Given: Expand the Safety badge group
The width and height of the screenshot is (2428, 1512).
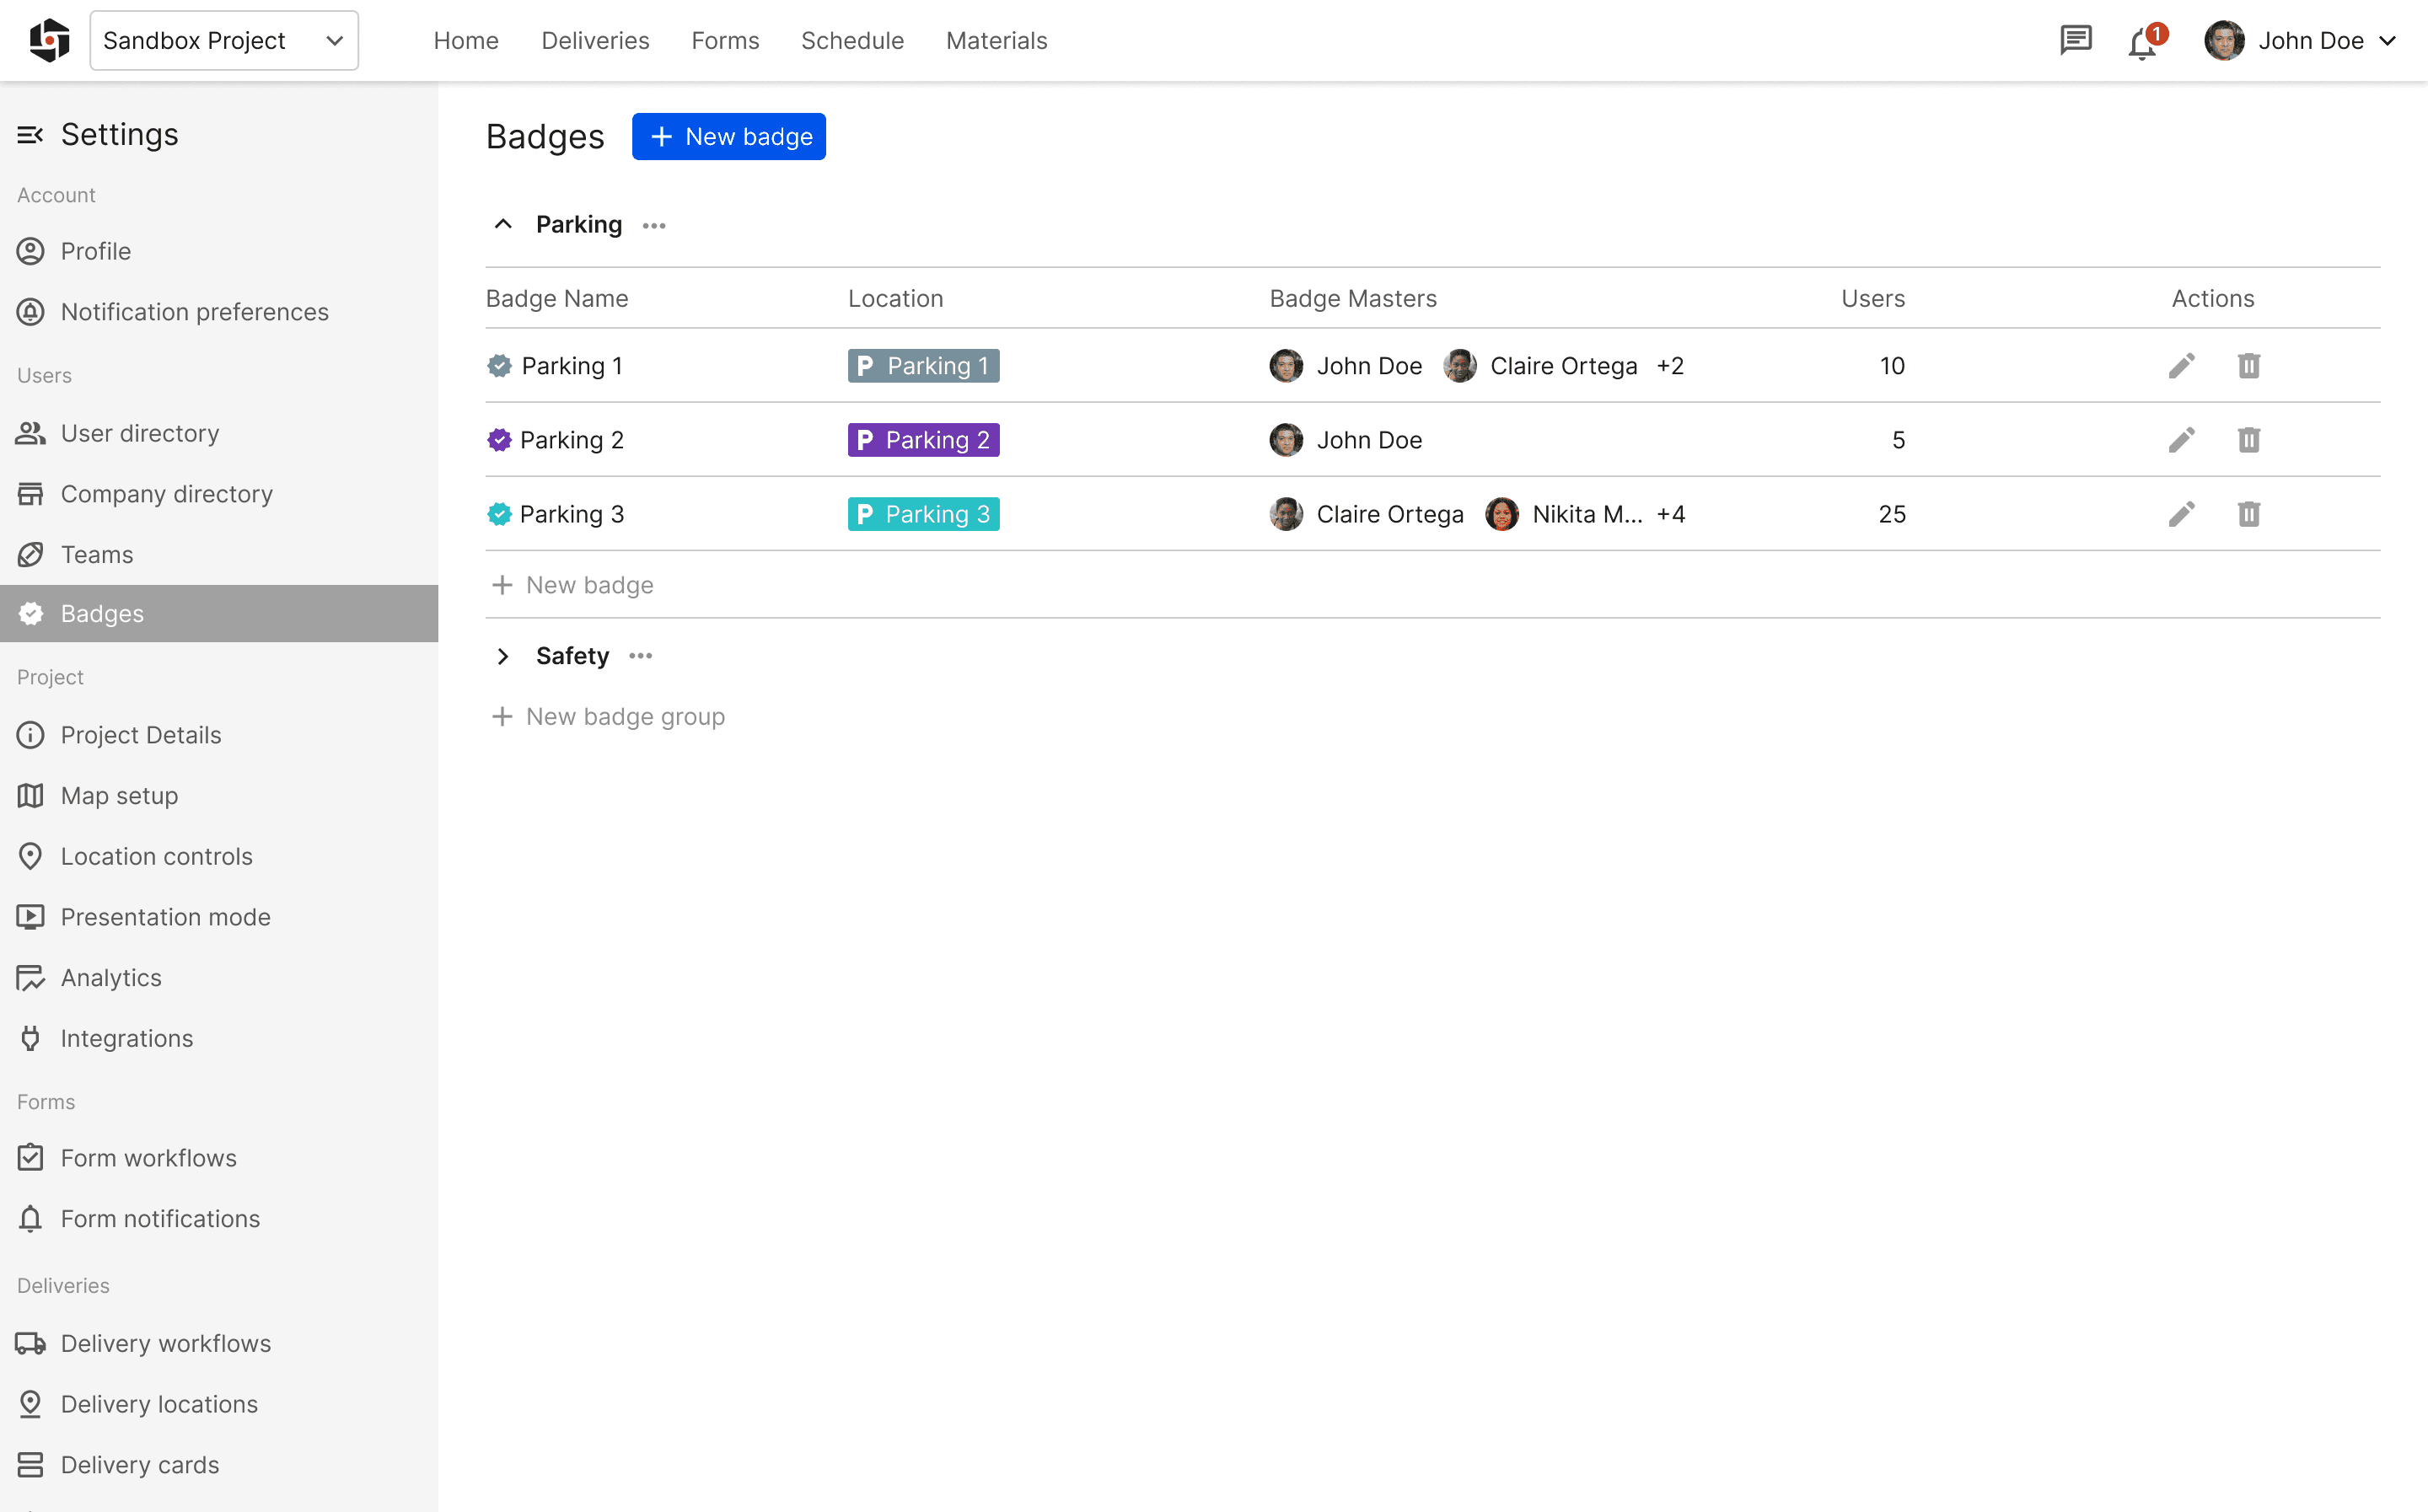Looking at the screenshot, I should click(x=503, y=656).
